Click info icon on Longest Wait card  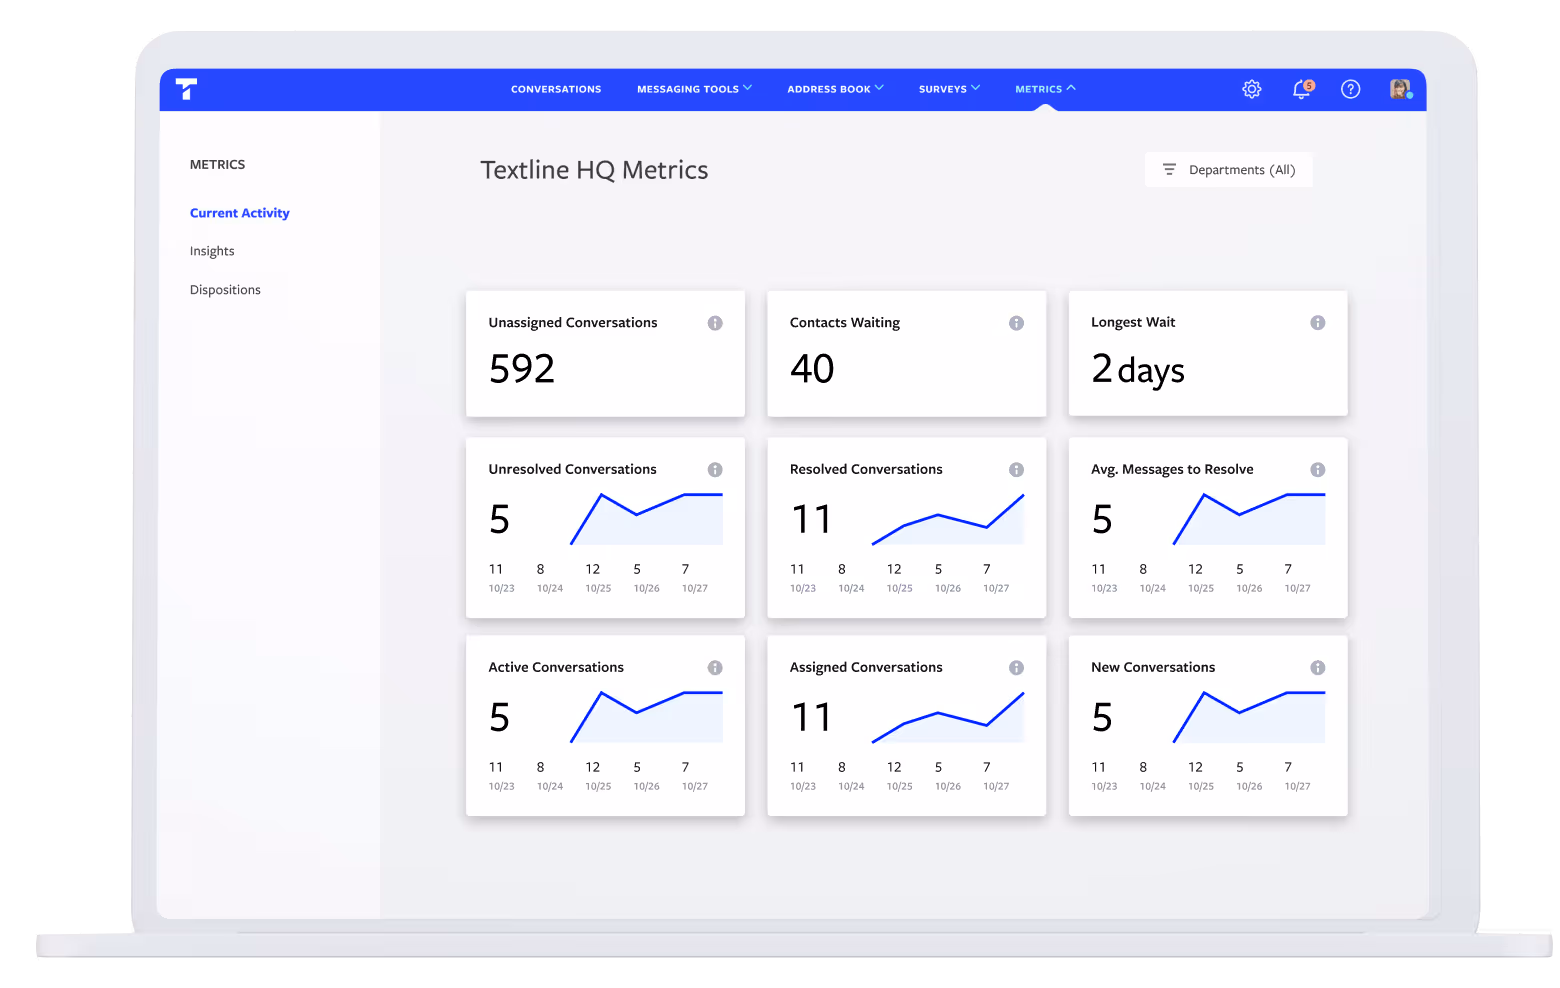[1318, 323]
